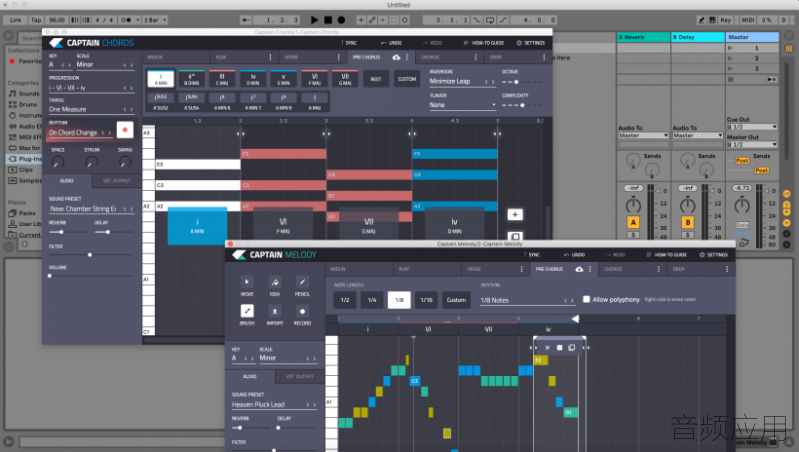
Task: Click next arrow for Progression i-VI-VII-iv
Action: (131, 88)
